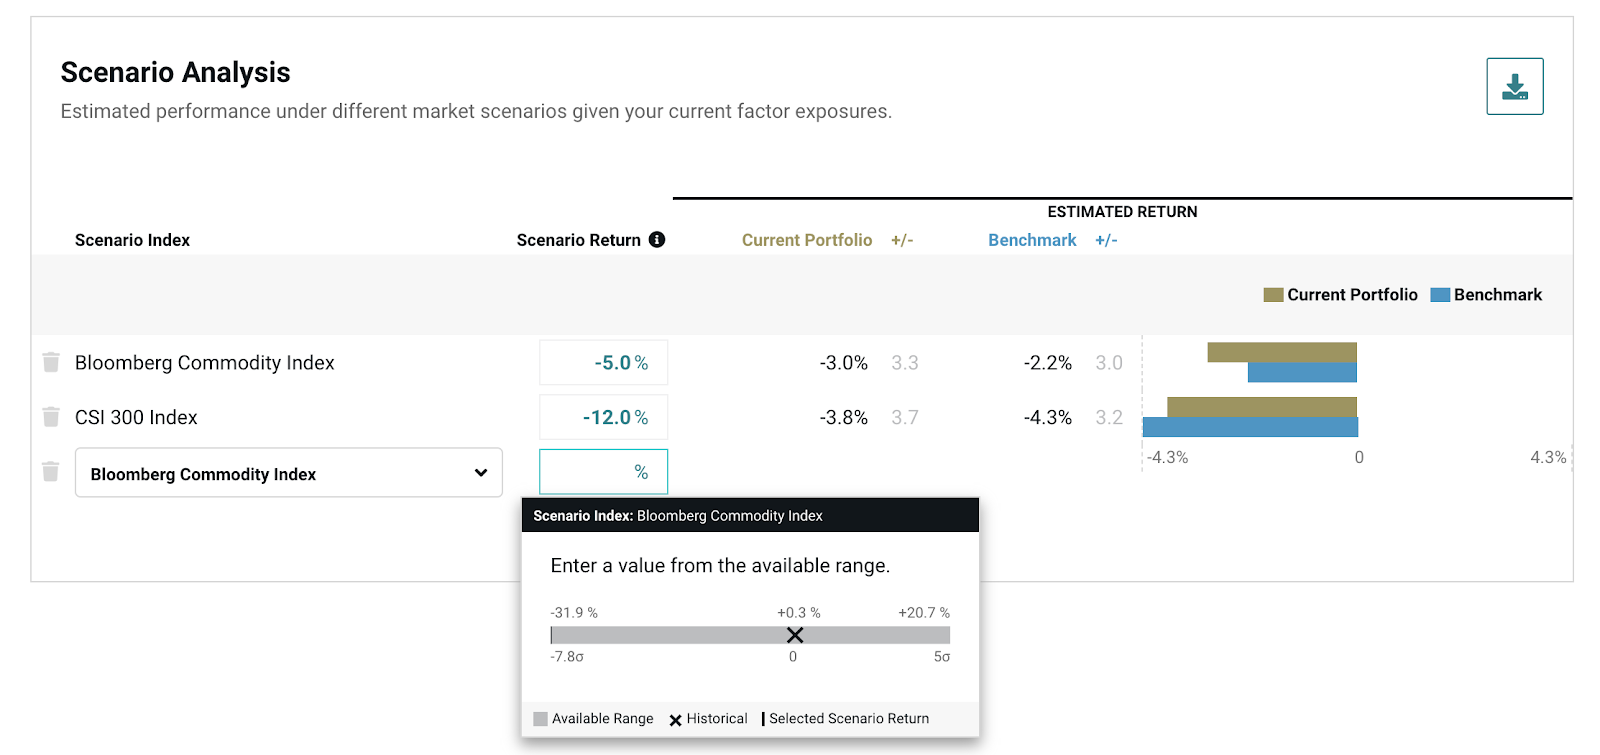The image size is (1600, 755).
Task: Delete the CSI 300 Index scenario row
Action: [51, 416]
